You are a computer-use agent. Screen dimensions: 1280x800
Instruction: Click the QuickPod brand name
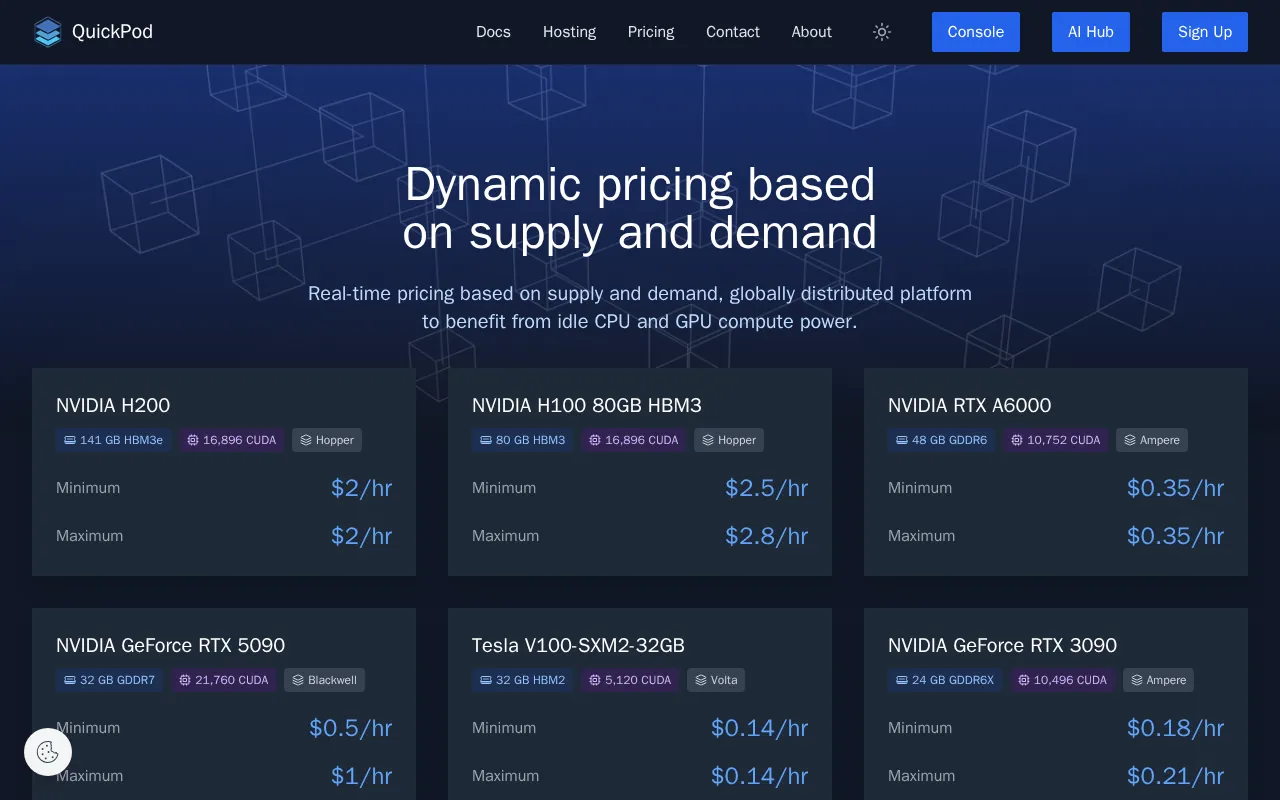[x=112, y=32]
